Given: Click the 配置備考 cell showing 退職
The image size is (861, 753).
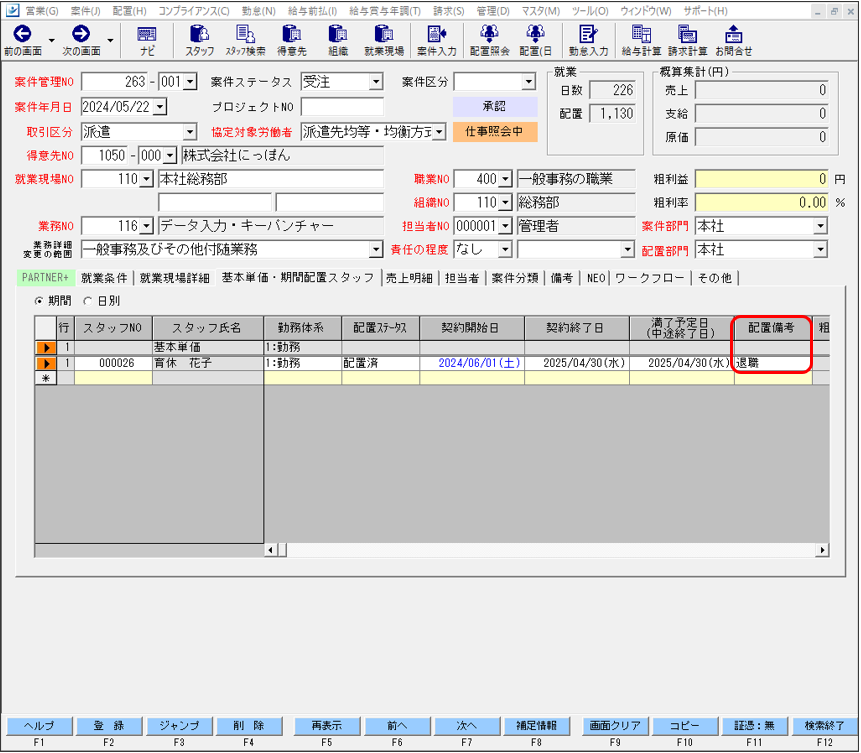Looking at the screenshot, I should tap(773, 364).
